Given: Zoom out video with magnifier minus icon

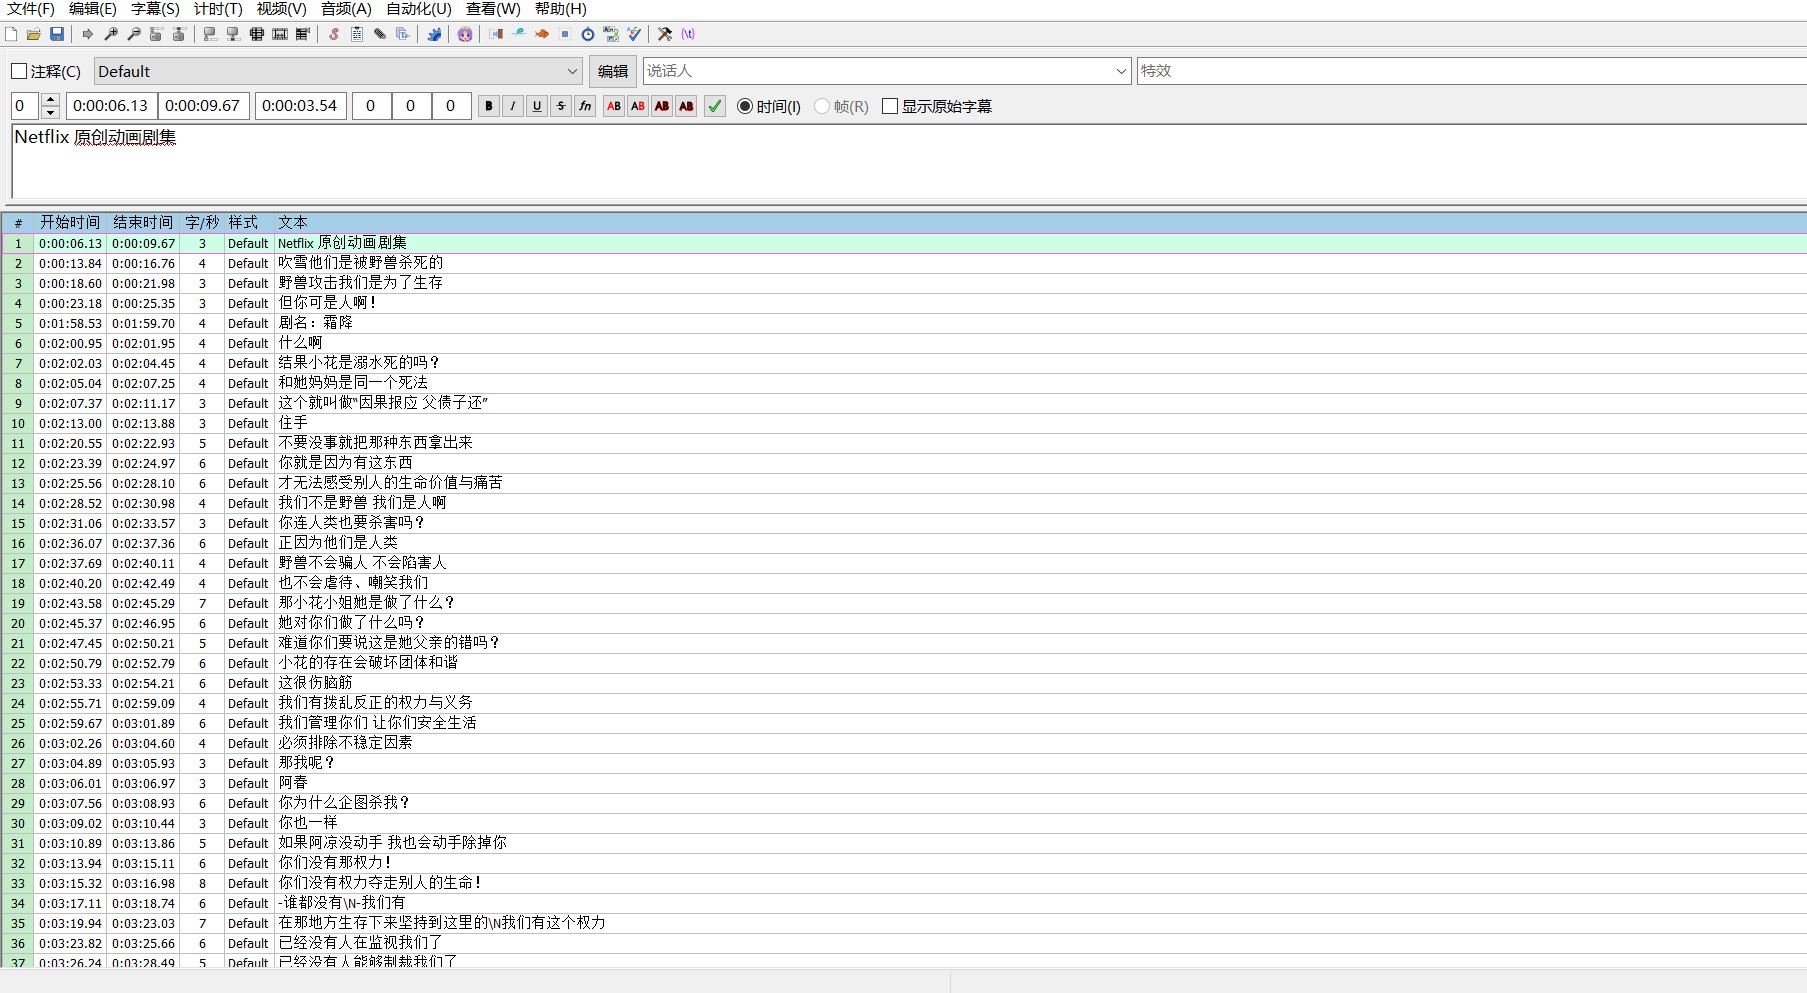Looking at the screenshot, I should (x=134, y=34).
